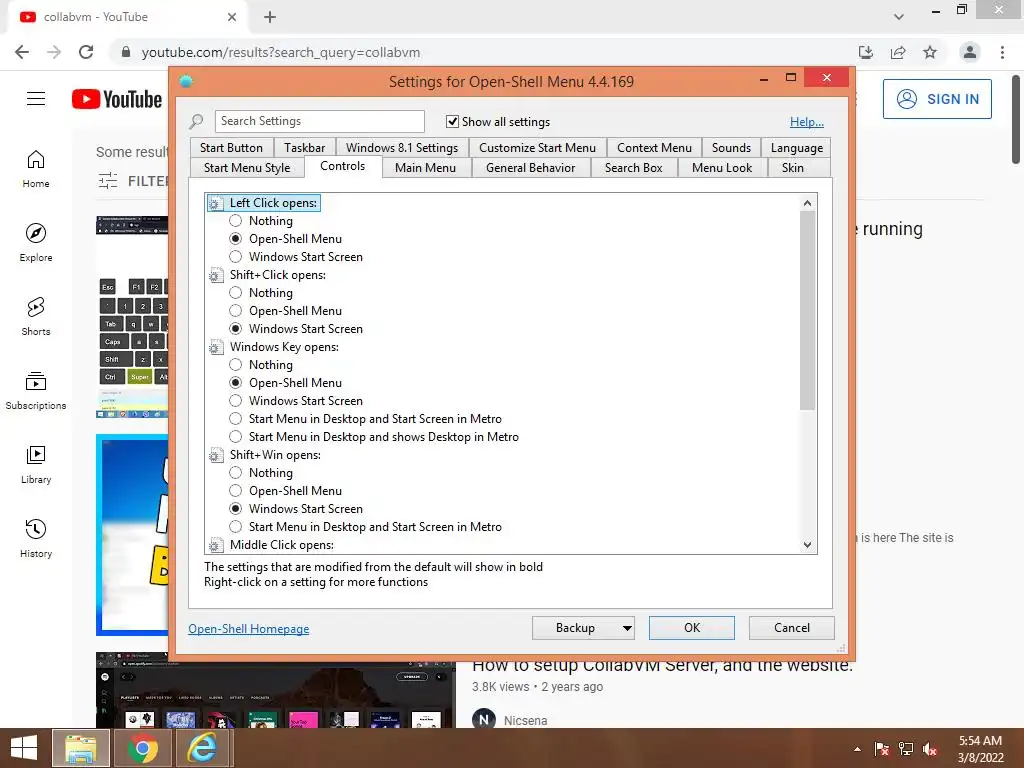Viewport: 1024px width, 768px height.
Task: Click the network tray icon
Action: pyautogui.click(x=906, y=749)
